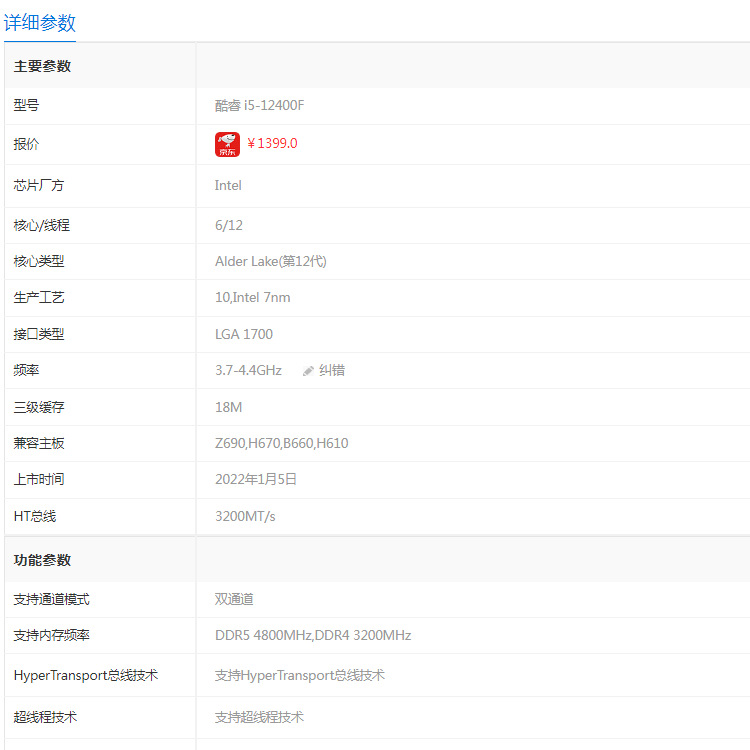The width and height of the screenshot is (750, 750).
Task: Click the HyperTransport总线技术 row label
Action: coord(86,675)
